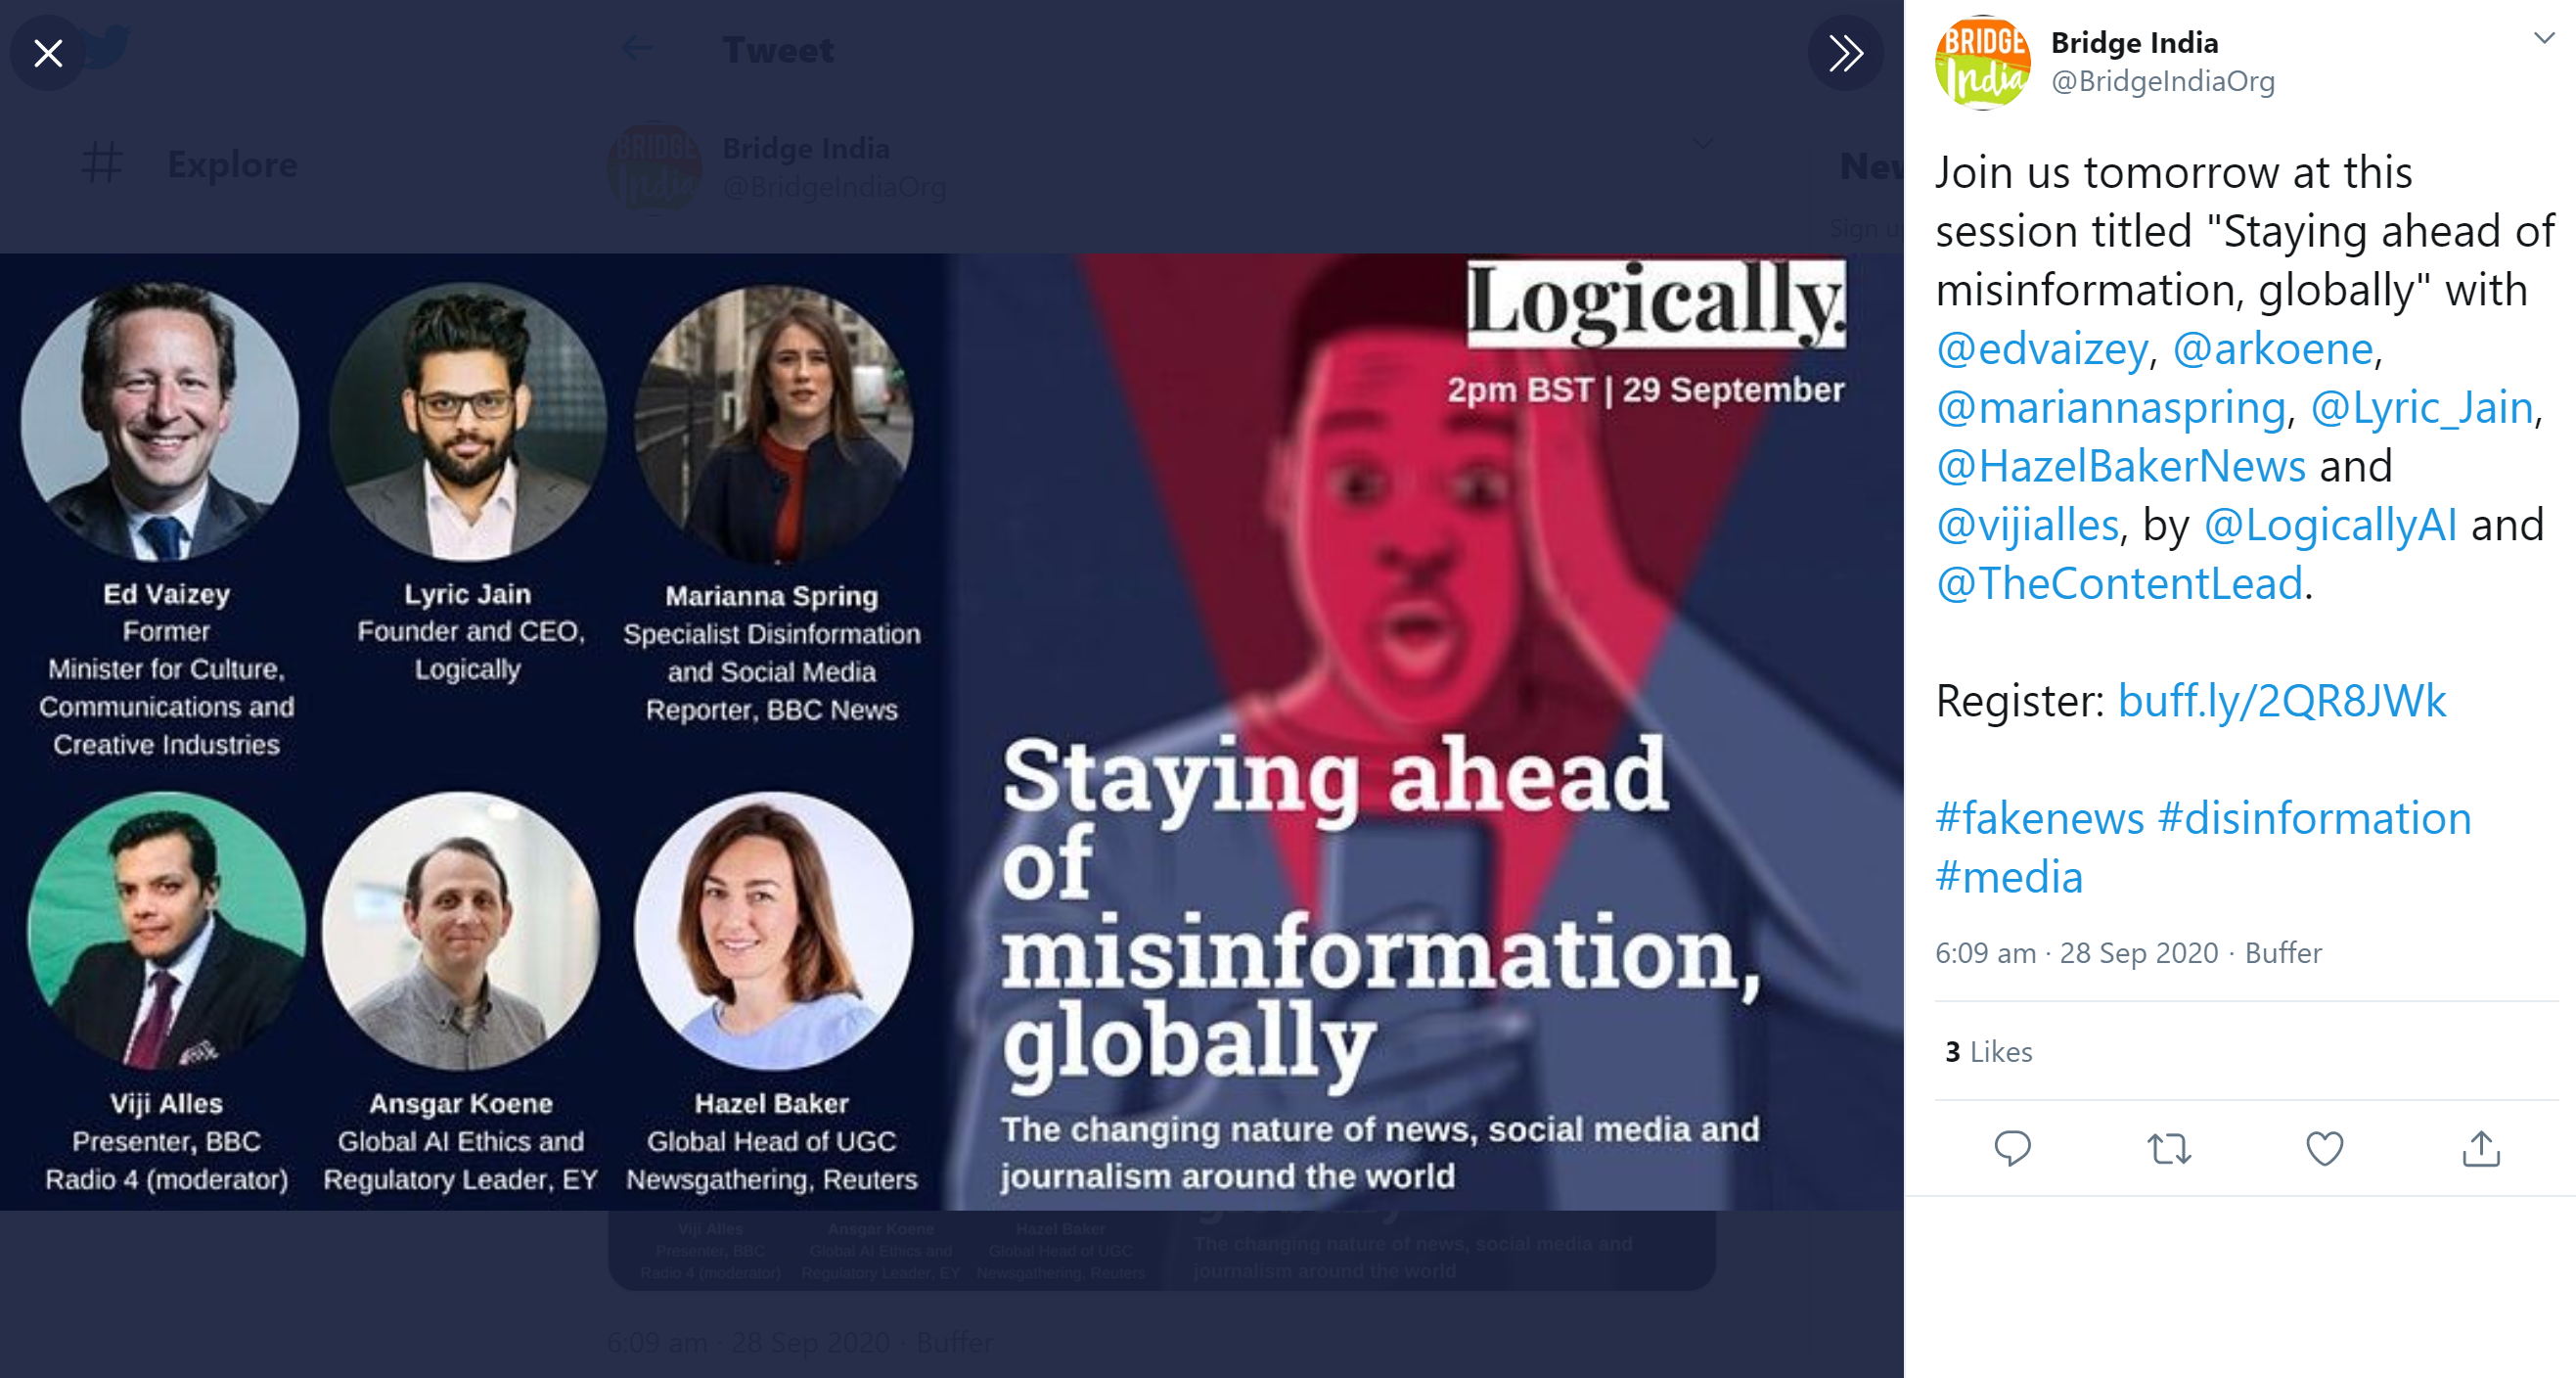Click the retweet icon

(x=2169, y=1148)
